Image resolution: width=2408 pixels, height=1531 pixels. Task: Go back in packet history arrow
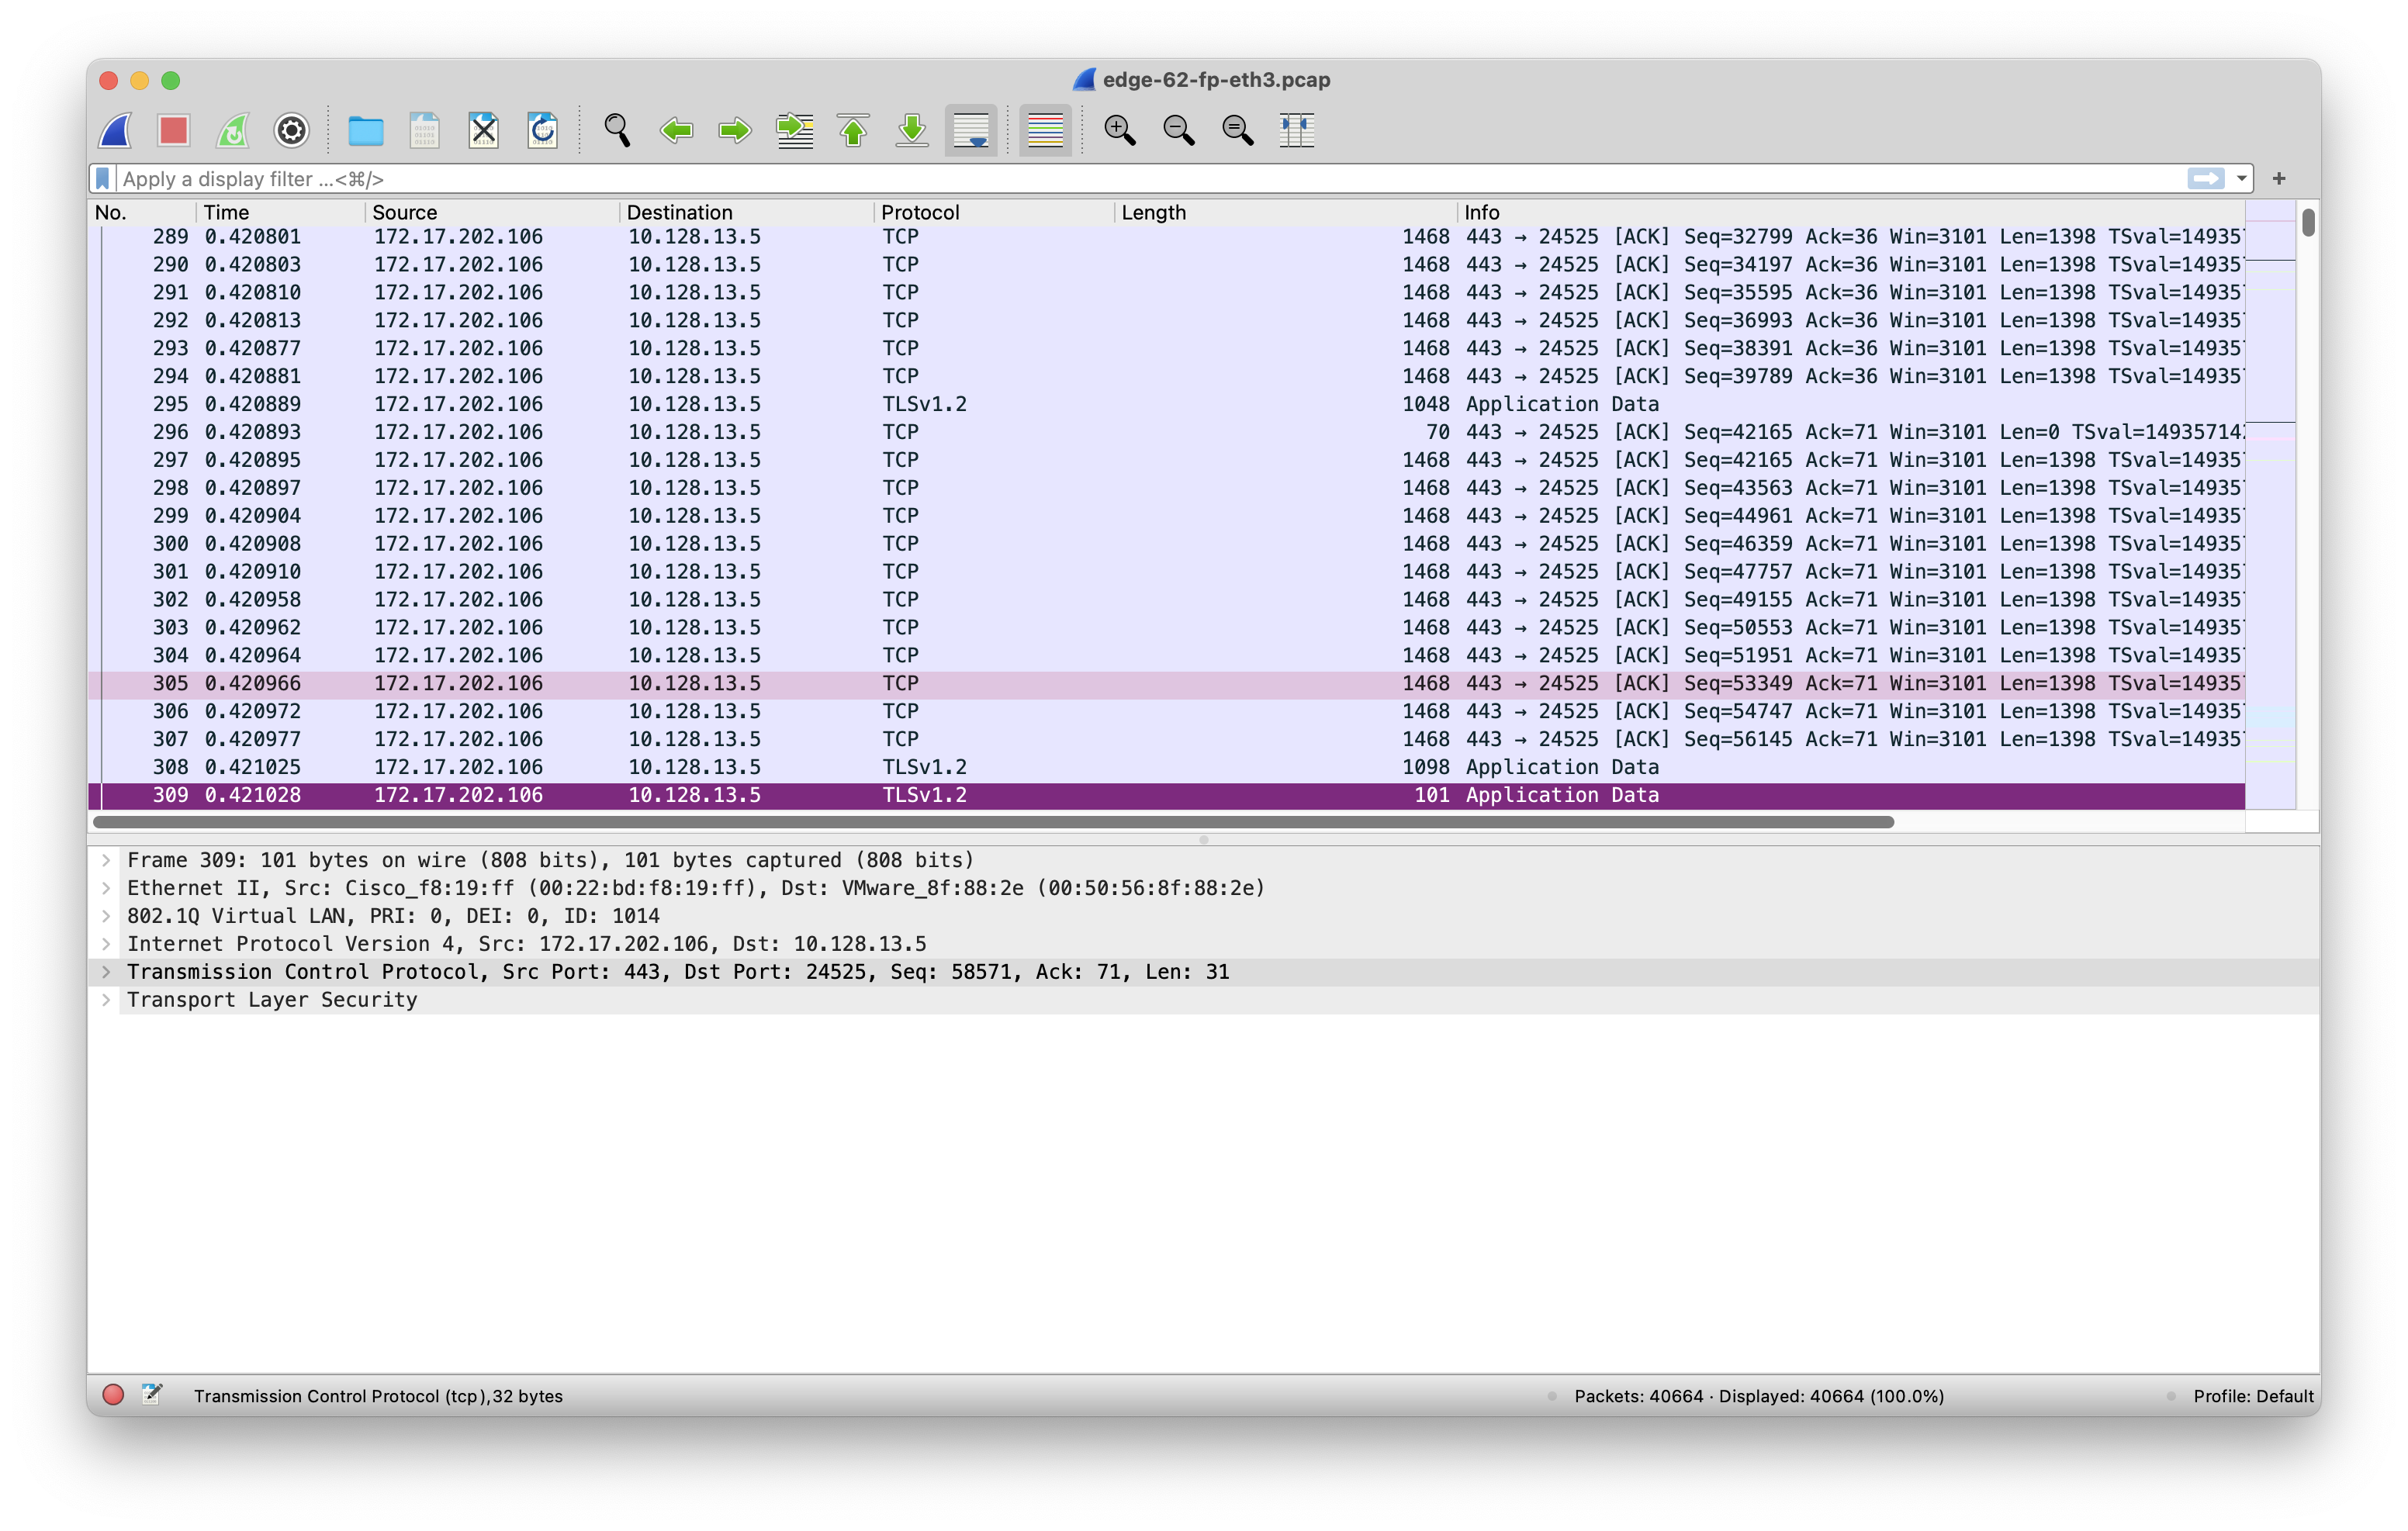coord(677,130)
